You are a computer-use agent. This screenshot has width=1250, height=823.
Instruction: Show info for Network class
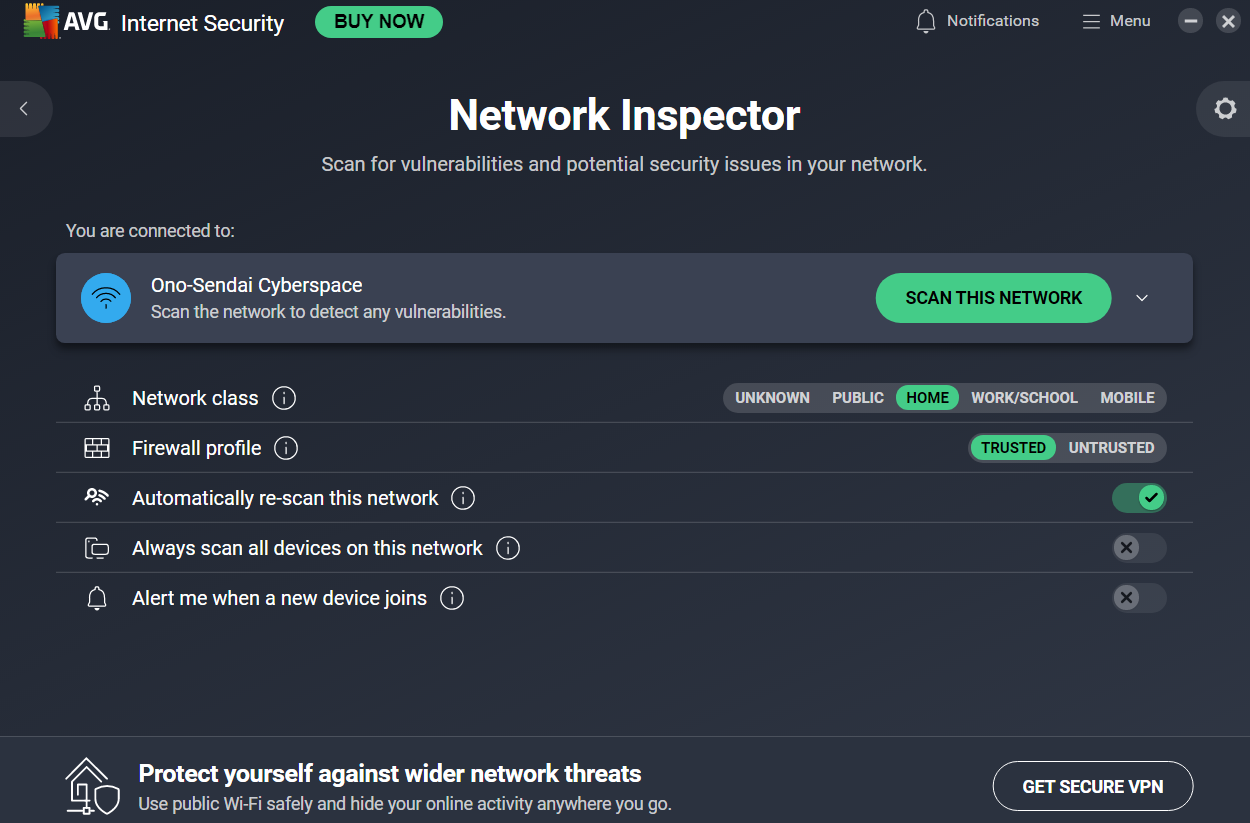(284, 398)
